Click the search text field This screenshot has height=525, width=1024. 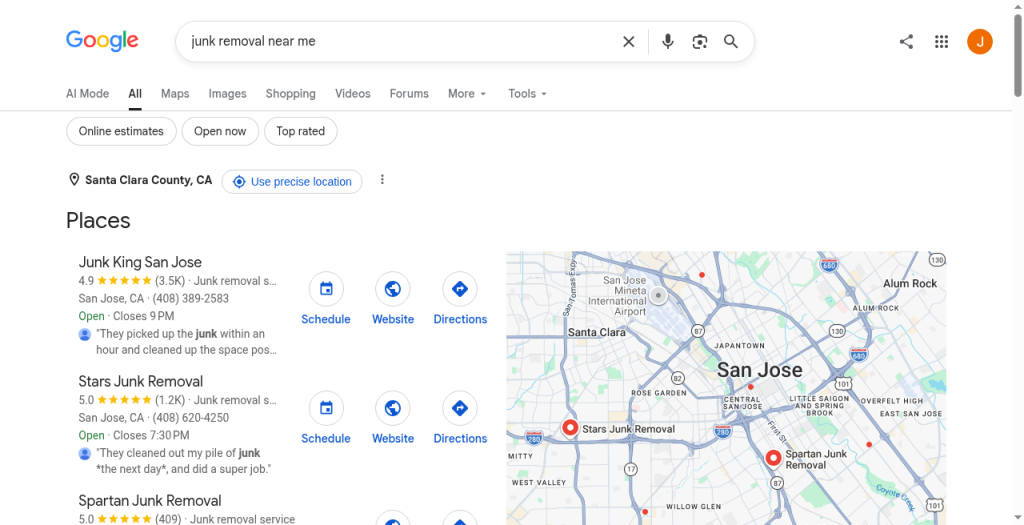click(398, 41)
